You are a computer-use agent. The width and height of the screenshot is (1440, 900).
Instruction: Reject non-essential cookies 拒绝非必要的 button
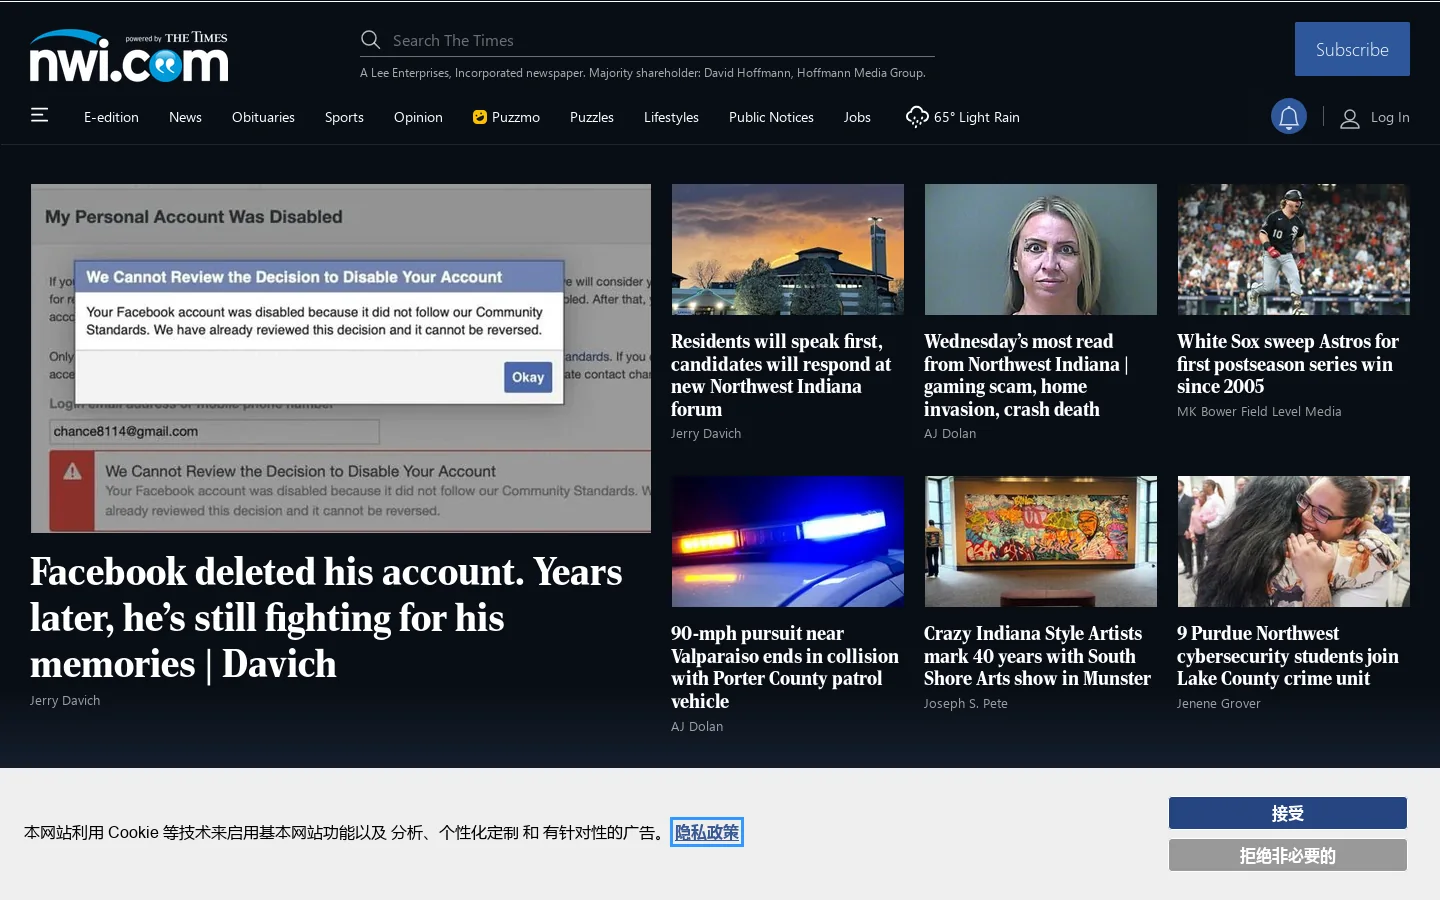pos(1287,855)
